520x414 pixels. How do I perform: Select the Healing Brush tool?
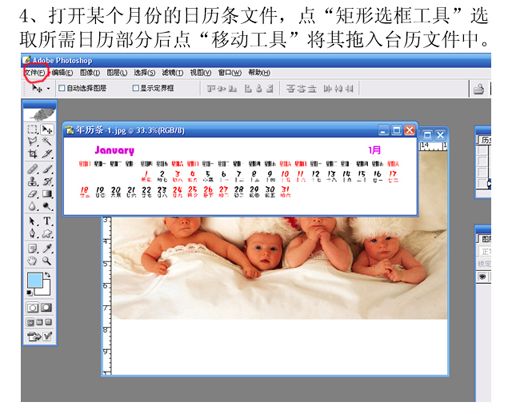tap(33, 169)
